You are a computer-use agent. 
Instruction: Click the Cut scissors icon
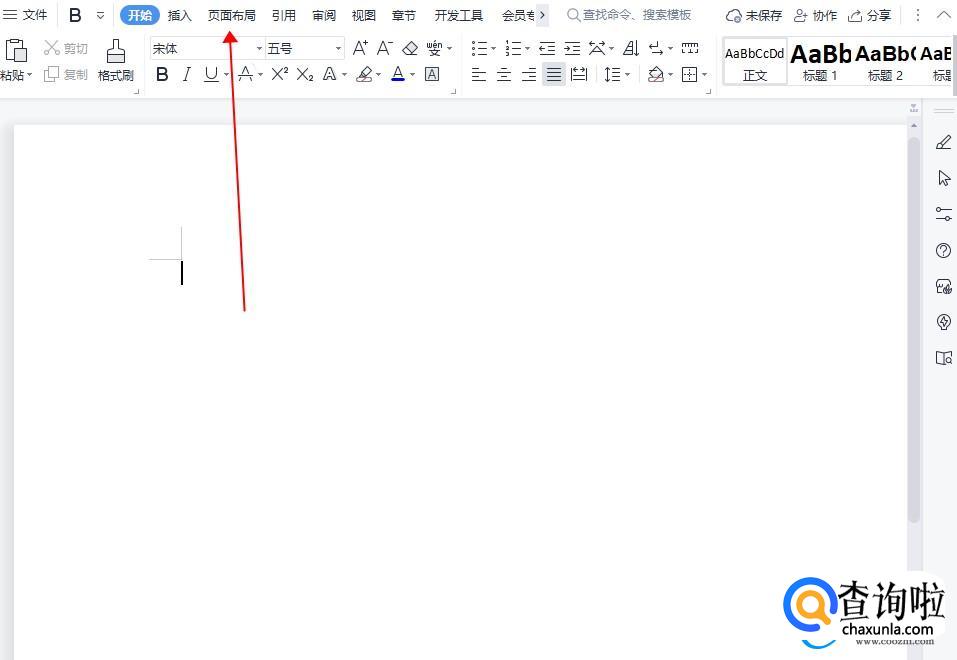[52, 48]
